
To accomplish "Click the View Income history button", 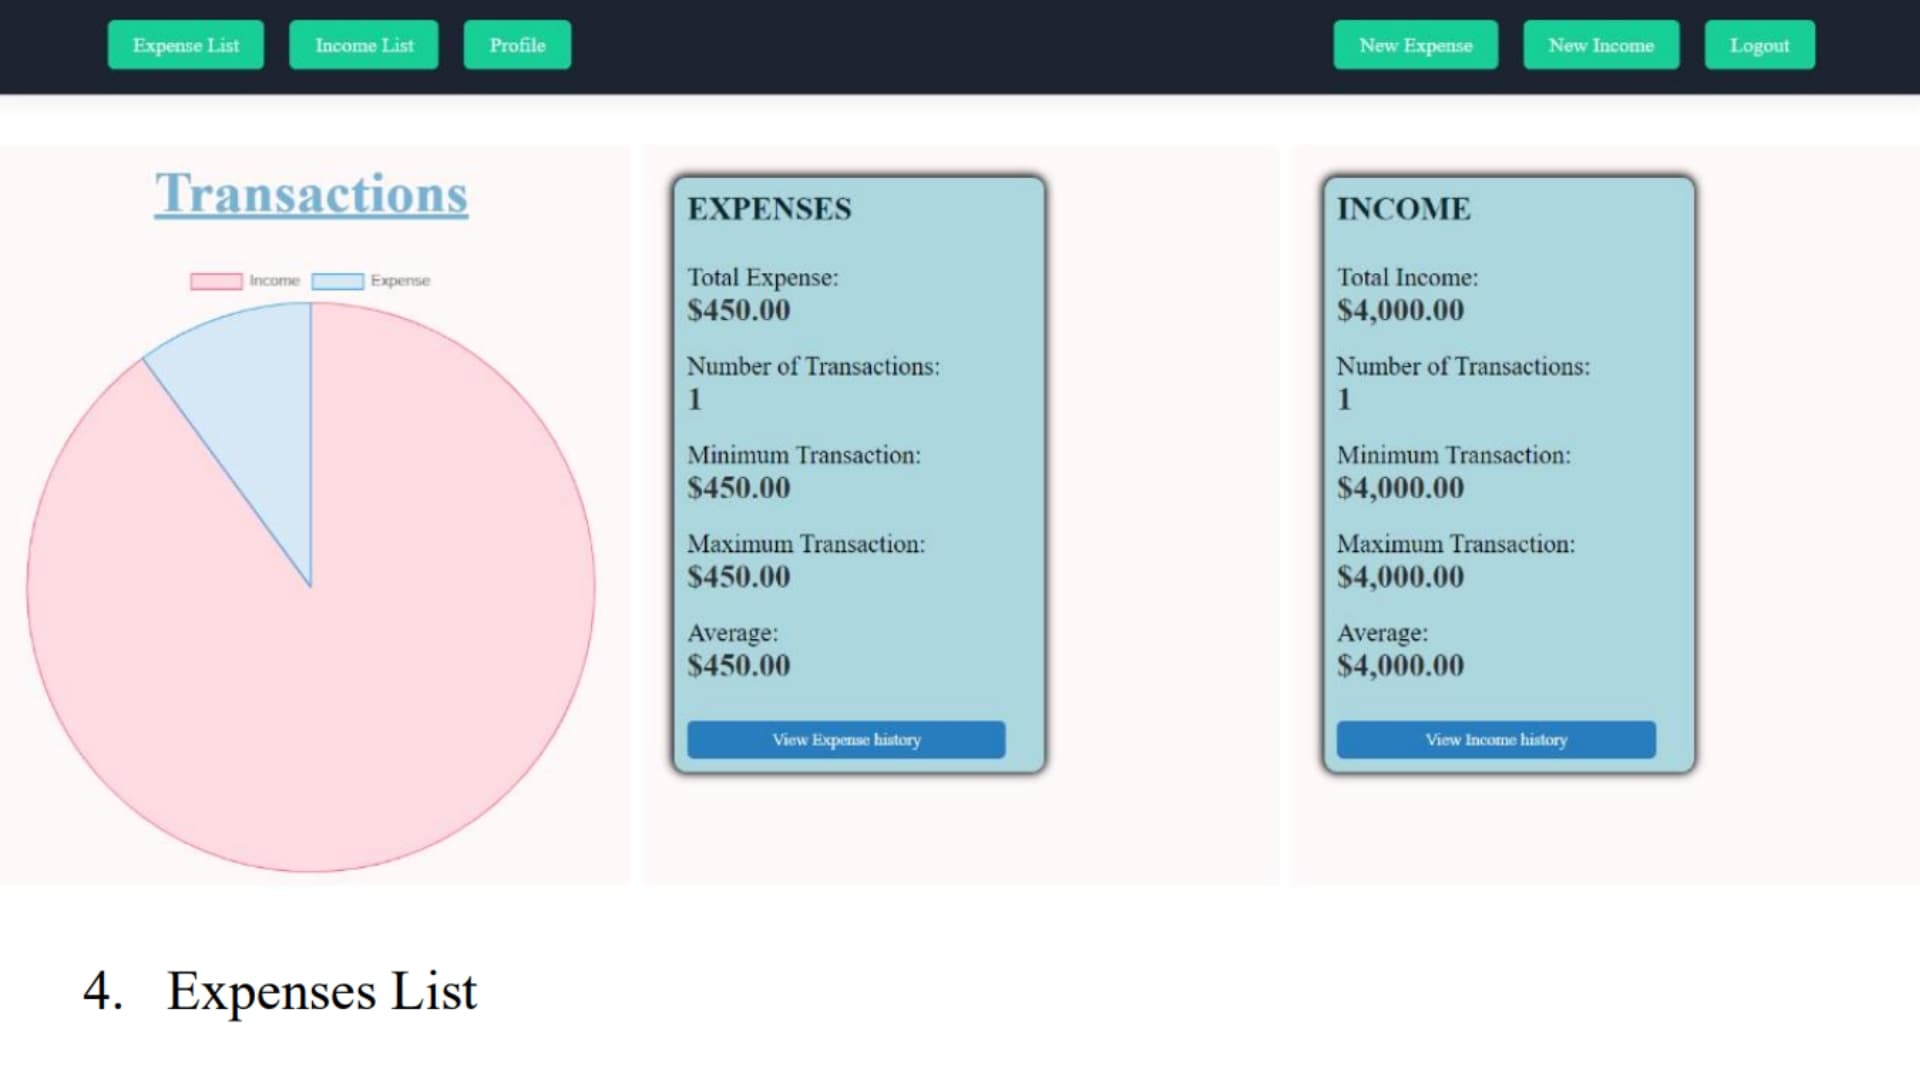I will (1496, 740).
